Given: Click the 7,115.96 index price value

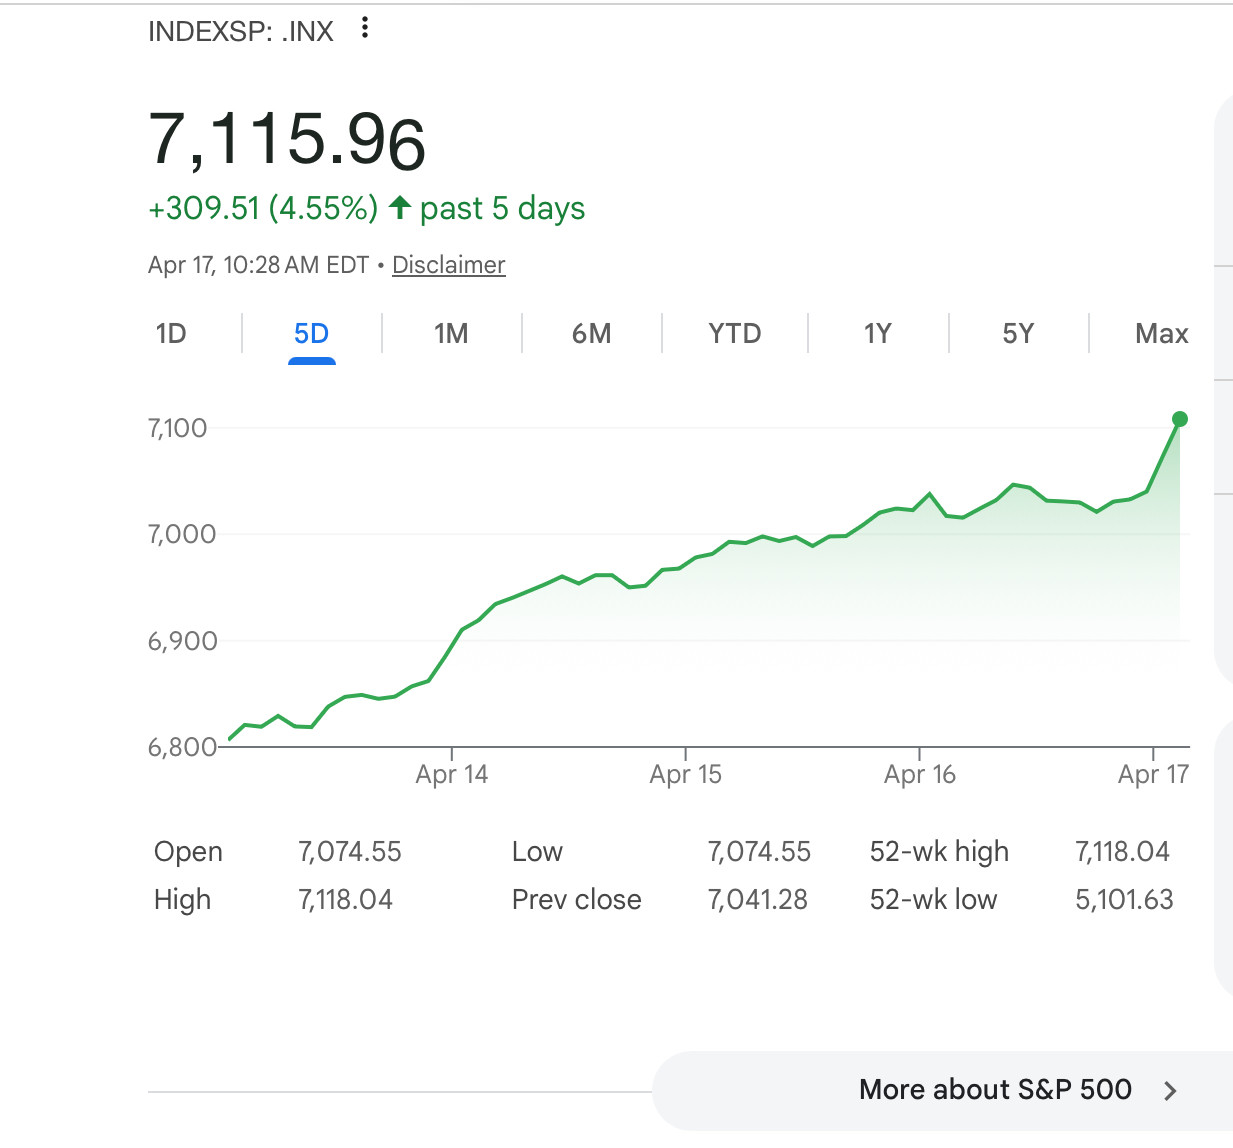Looking at the screenshot, I should pyautogui.click(x=288, y=139).
